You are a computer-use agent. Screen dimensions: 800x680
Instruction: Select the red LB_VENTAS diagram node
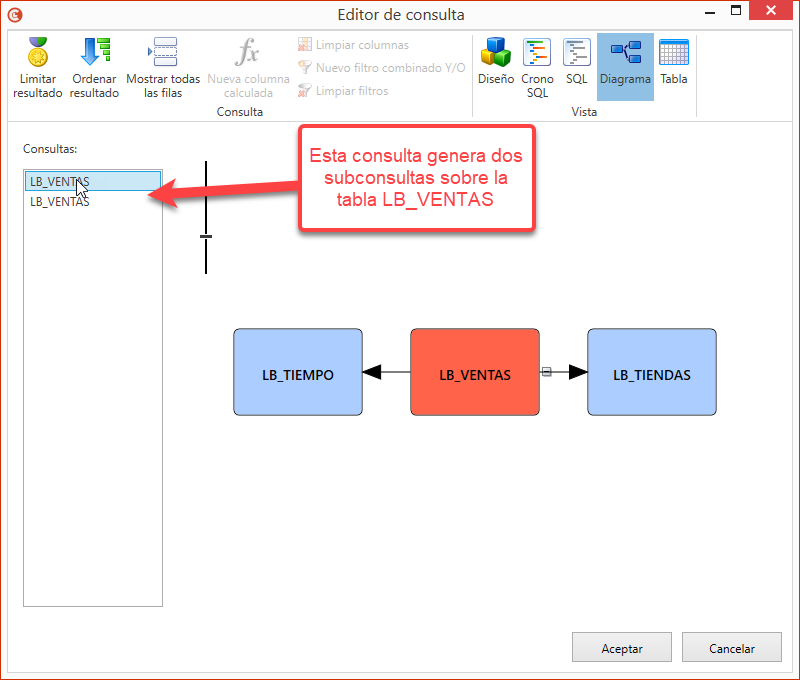click(x=474, y=372)
